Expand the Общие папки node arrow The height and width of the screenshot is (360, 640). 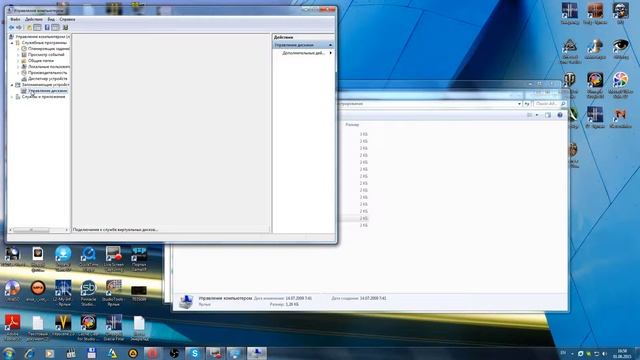click(18, 60)
